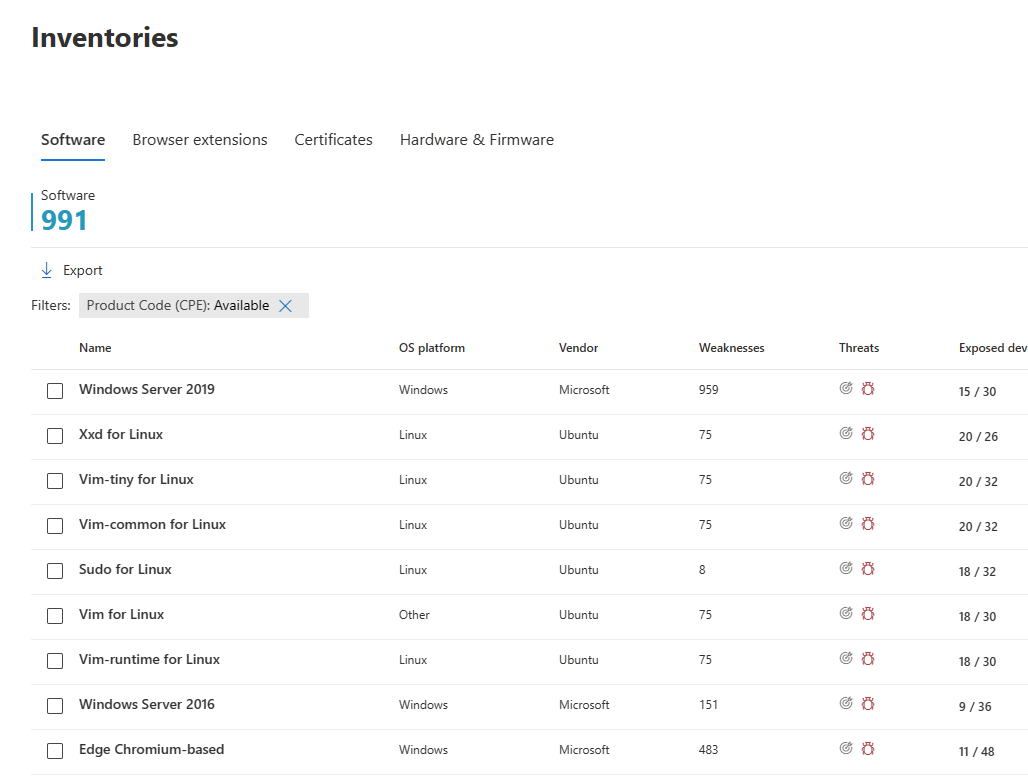The height and width of the screenshot is (778, 1028).
Task: Click exposed devices value 9 / 36
Action: (975, 707)
